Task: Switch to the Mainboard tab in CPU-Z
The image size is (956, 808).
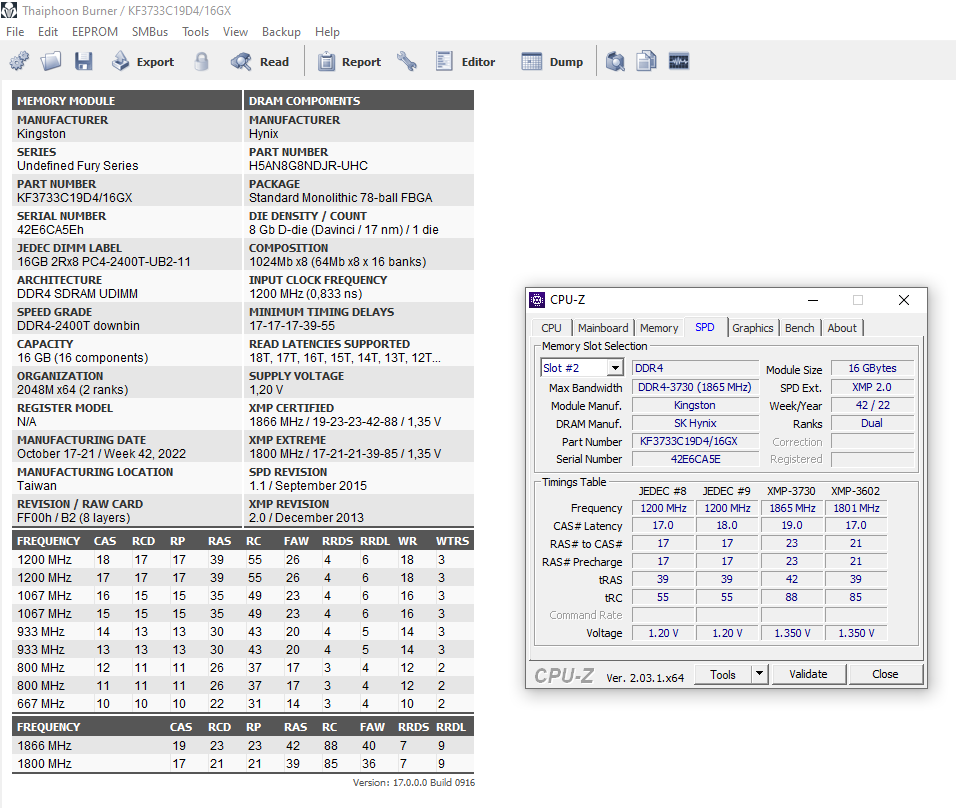Action: [603, 328]
